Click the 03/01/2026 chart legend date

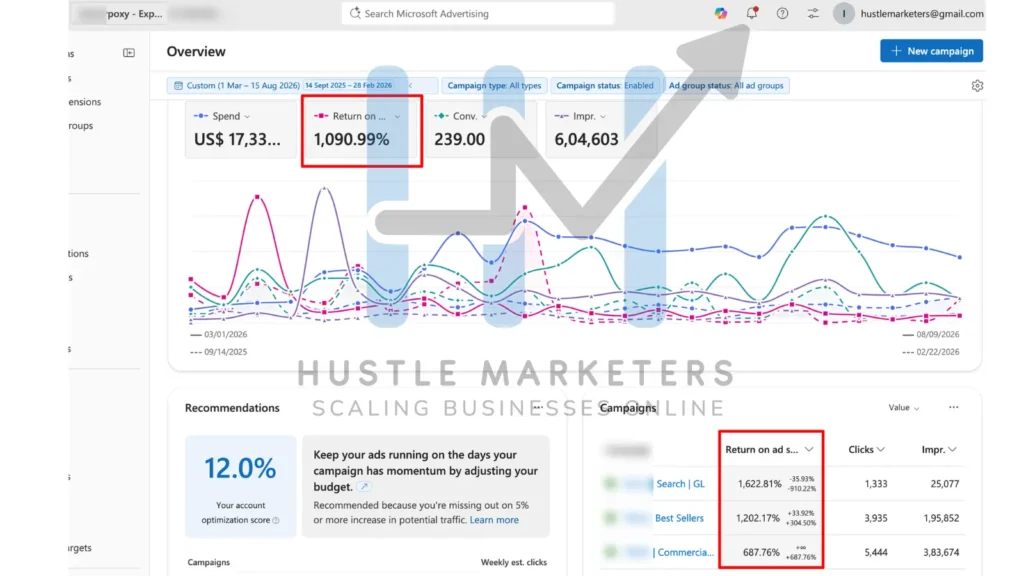(225, 334)
